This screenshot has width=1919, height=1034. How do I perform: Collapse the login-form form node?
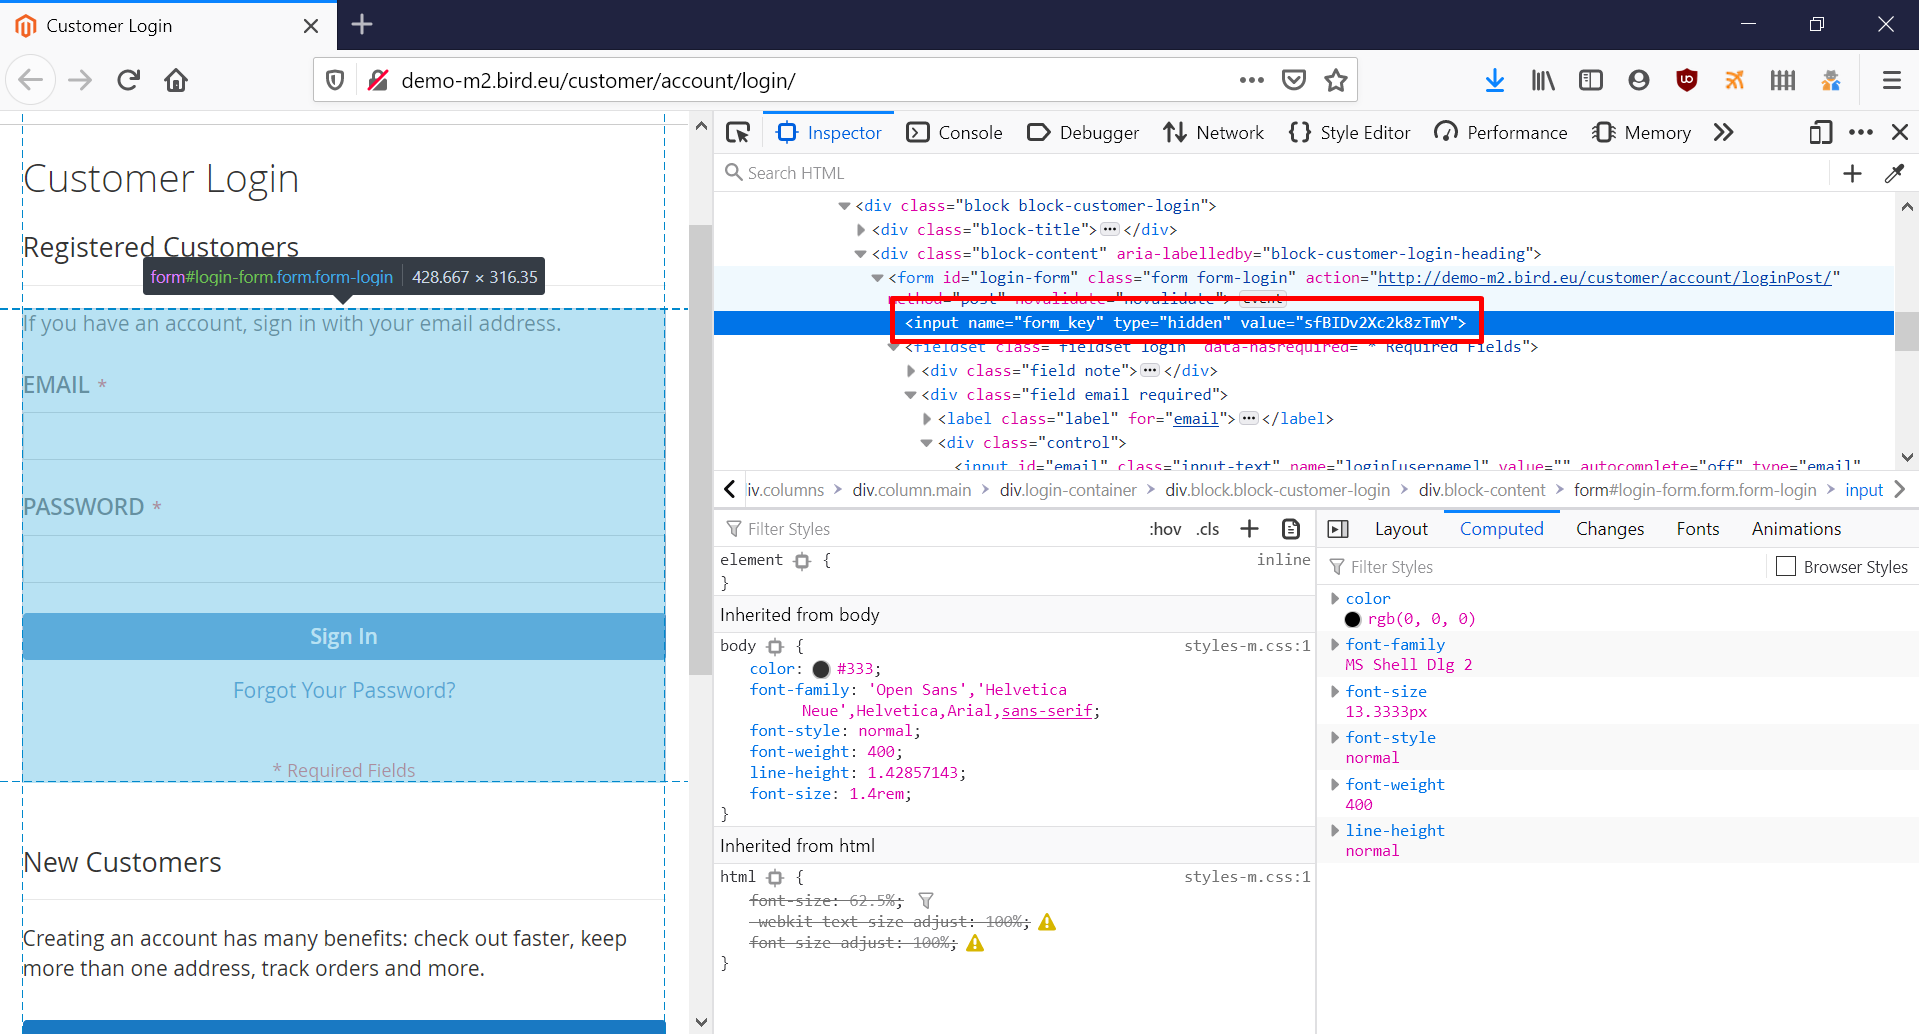tap(877, 278)
